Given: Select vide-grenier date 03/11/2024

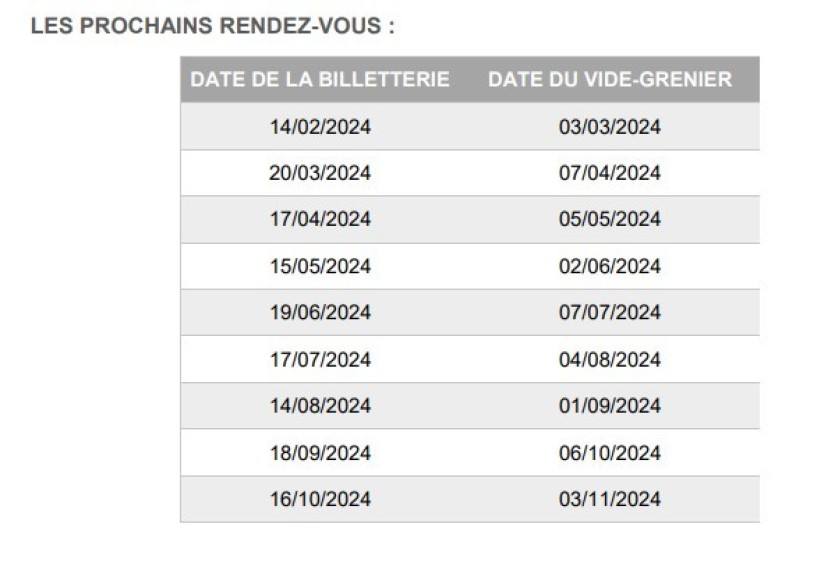Looking at the screenshot, I should (x=610, y=499).
